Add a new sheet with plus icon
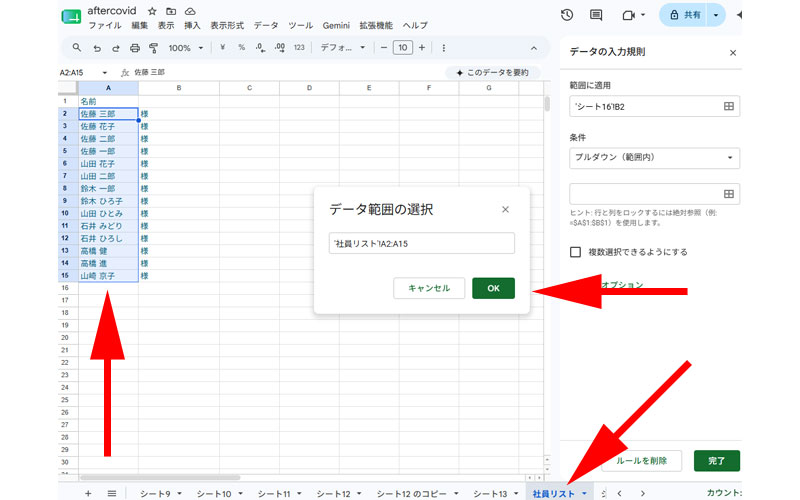This screenshot has height=500, width=800. (x=88, y=493)
